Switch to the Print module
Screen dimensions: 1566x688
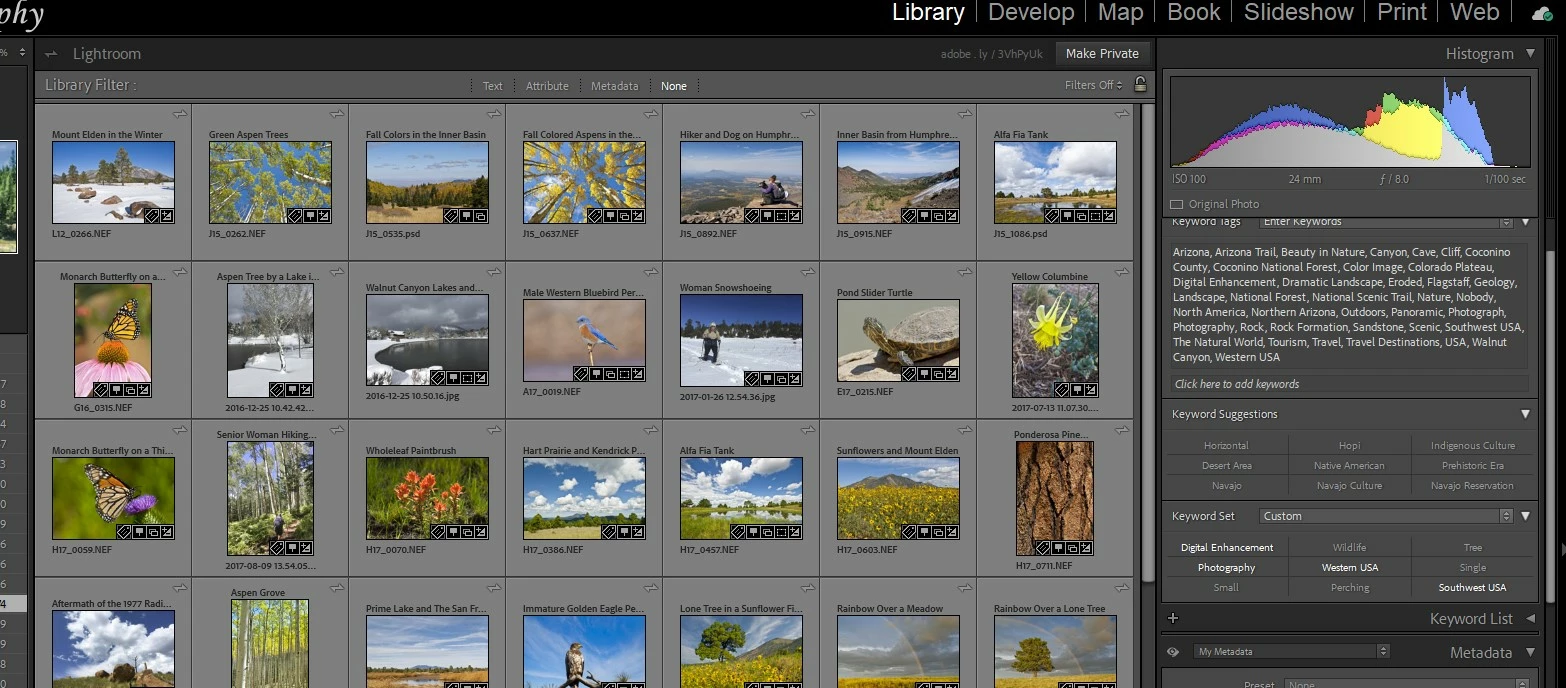click(x=1402, y=12)
